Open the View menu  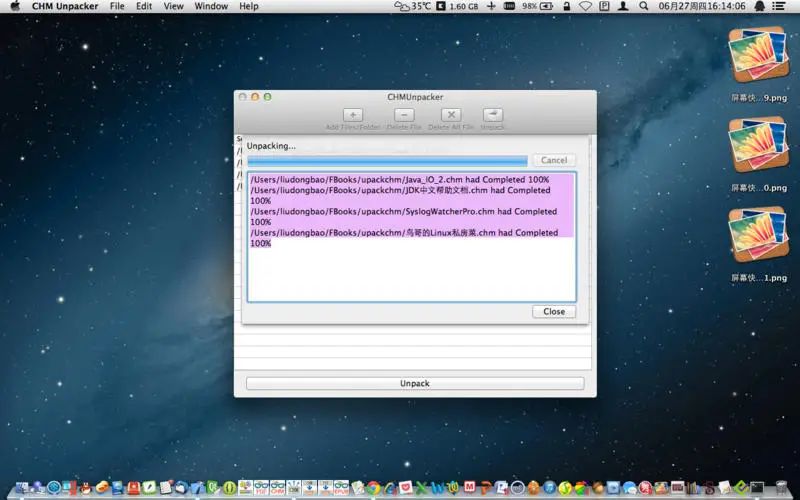pyautogui.click(x=173, y=6)
